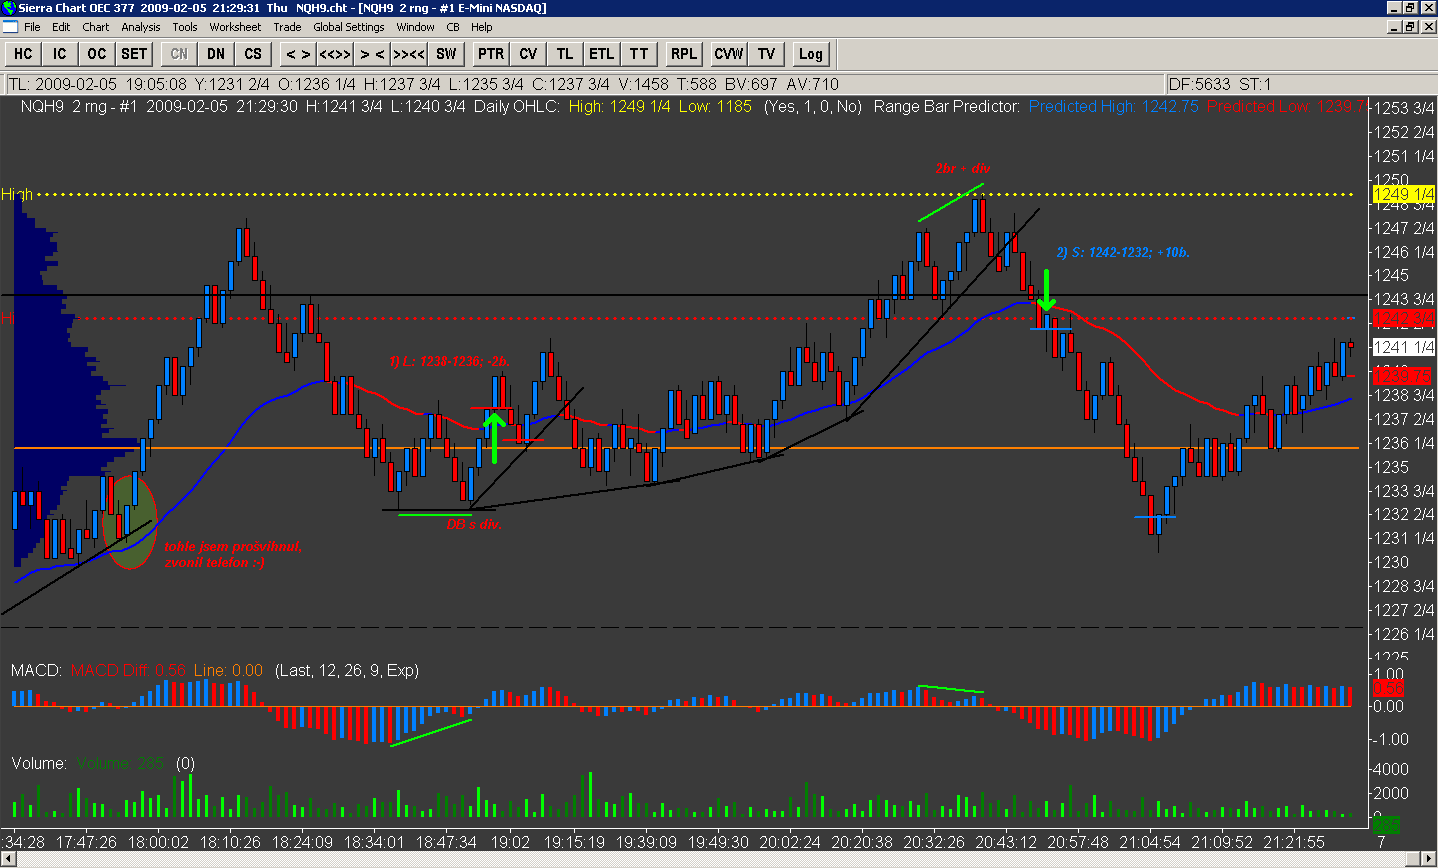
Task: Open the Help menu
Action: [482, 27]
